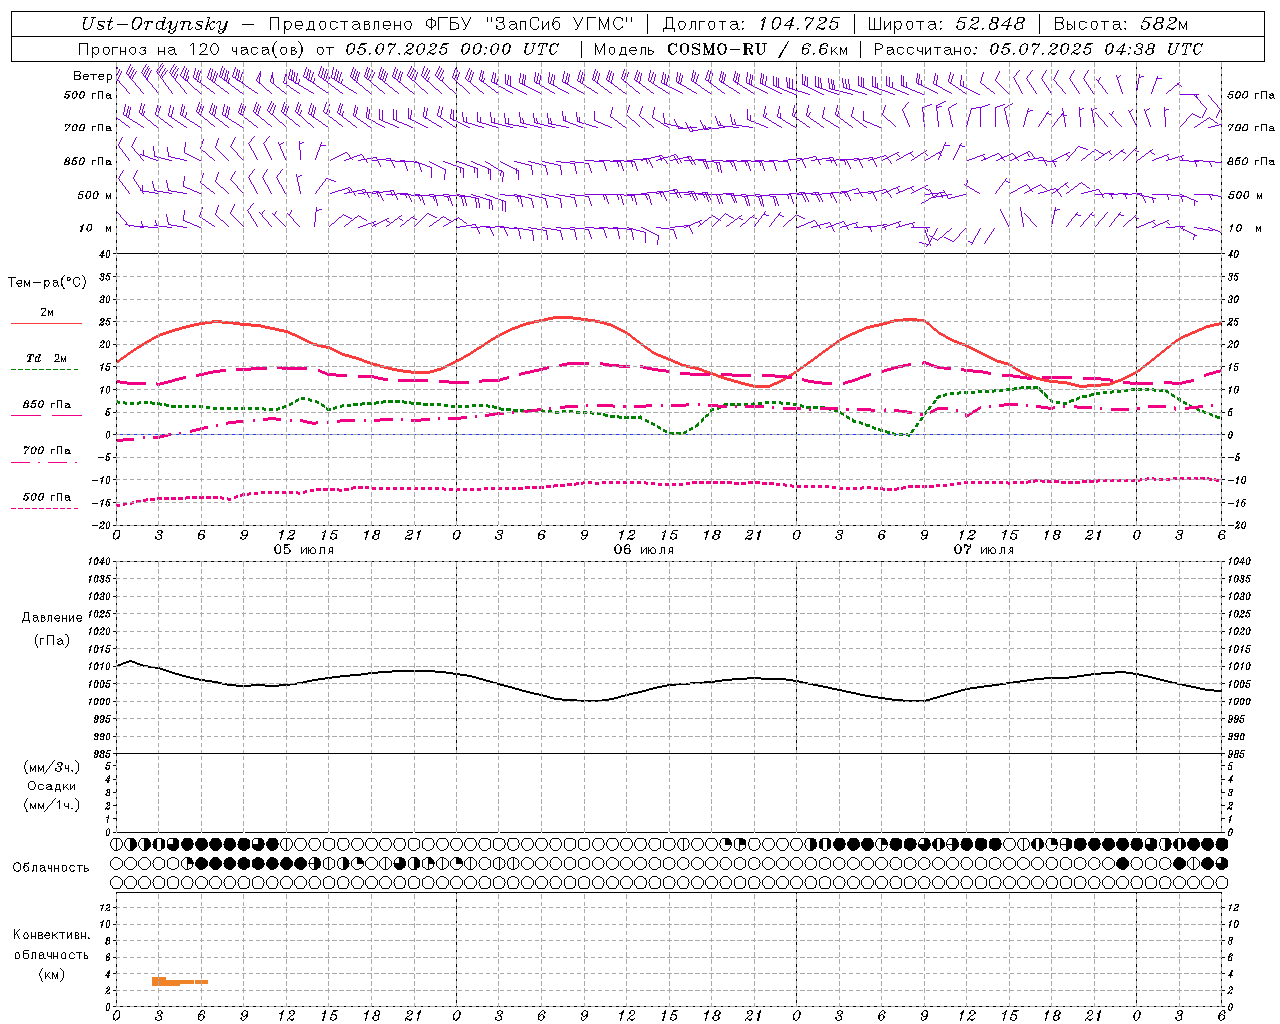Click the Ветер panel label
The image size is (1280, 1024).
(x=92, y=76)
